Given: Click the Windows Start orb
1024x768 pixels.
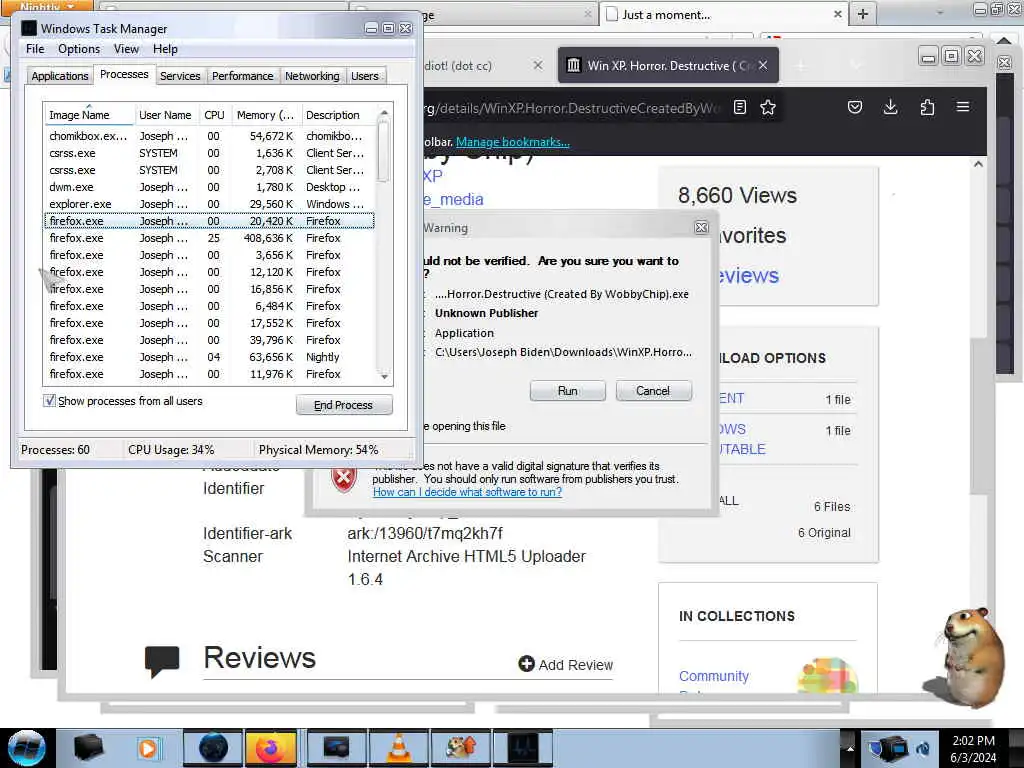Looking at the screenshot, I should click(26, 748).
